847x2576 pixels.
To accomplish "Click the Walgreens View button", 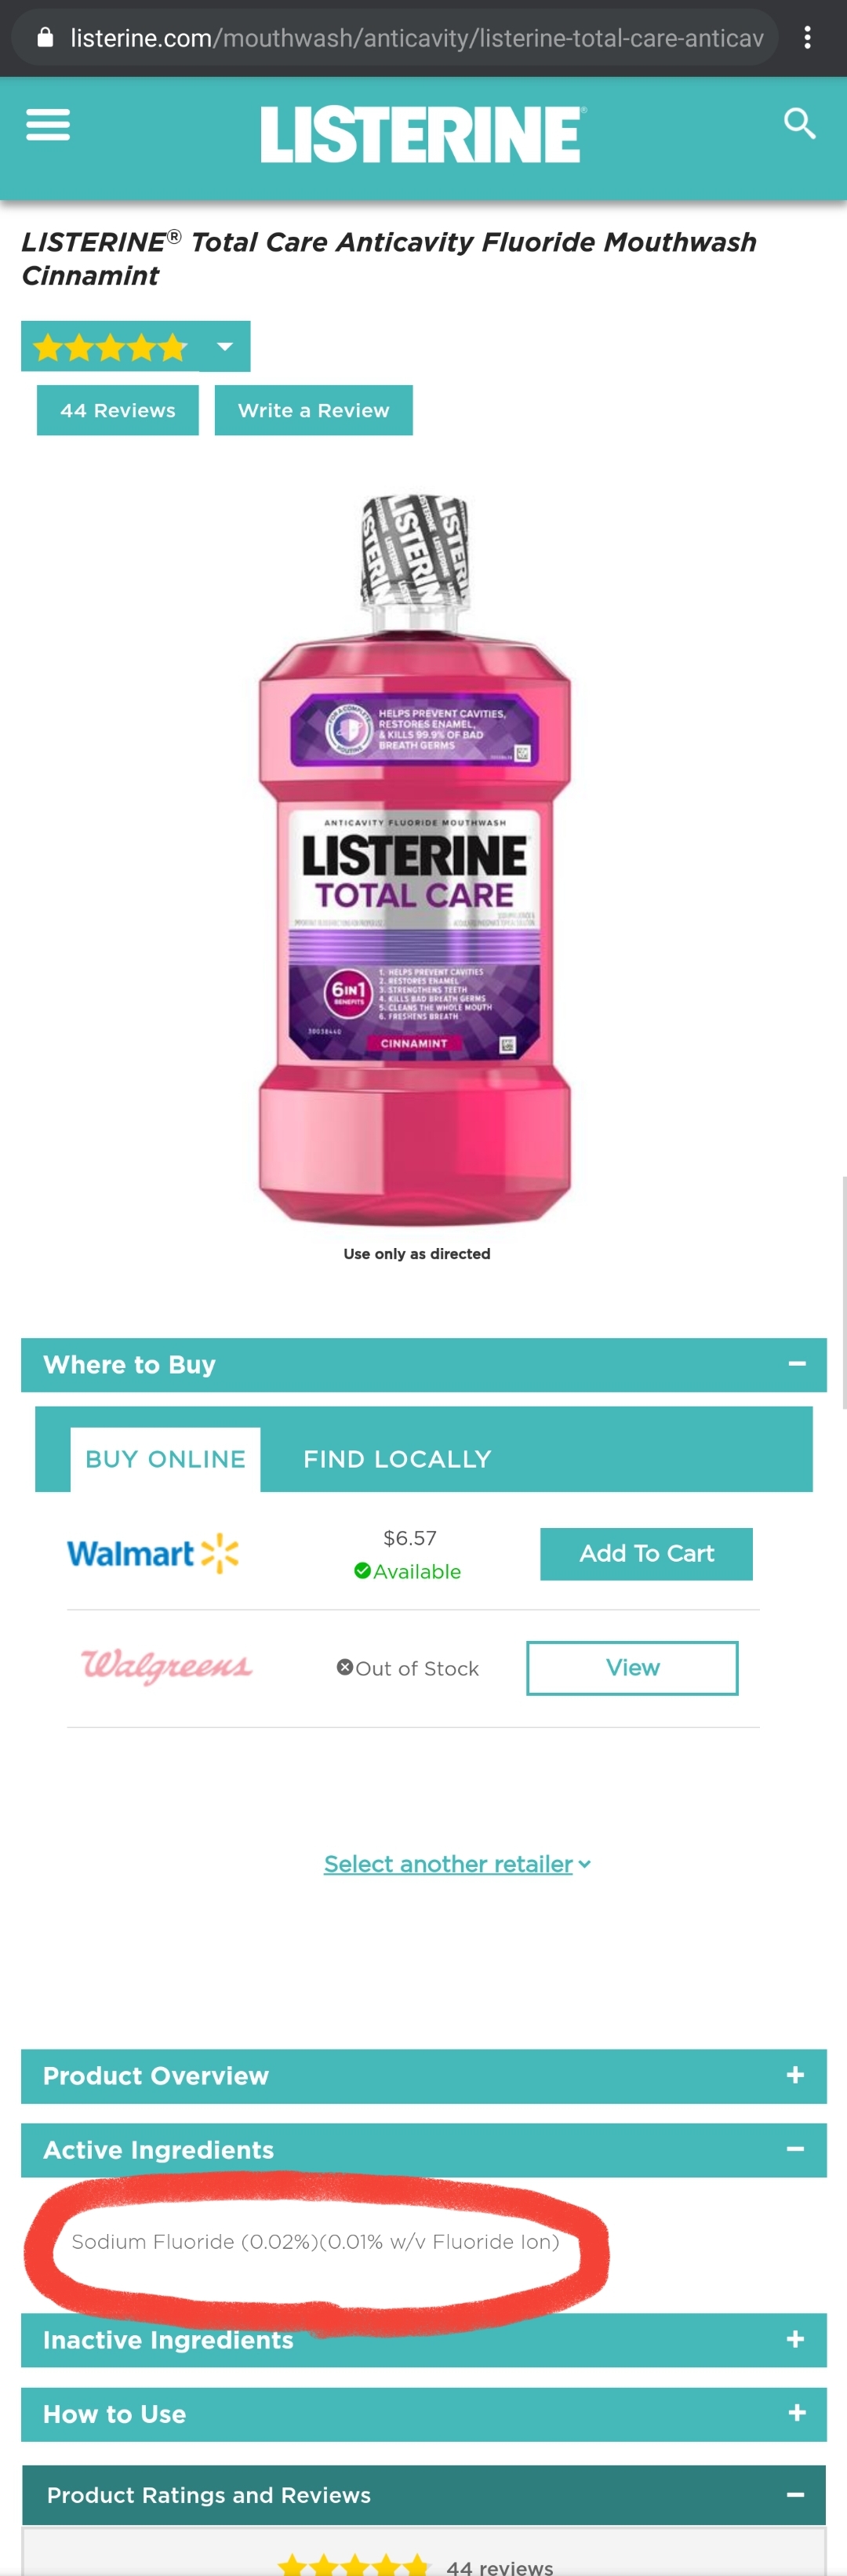I will coord(632,1667).
